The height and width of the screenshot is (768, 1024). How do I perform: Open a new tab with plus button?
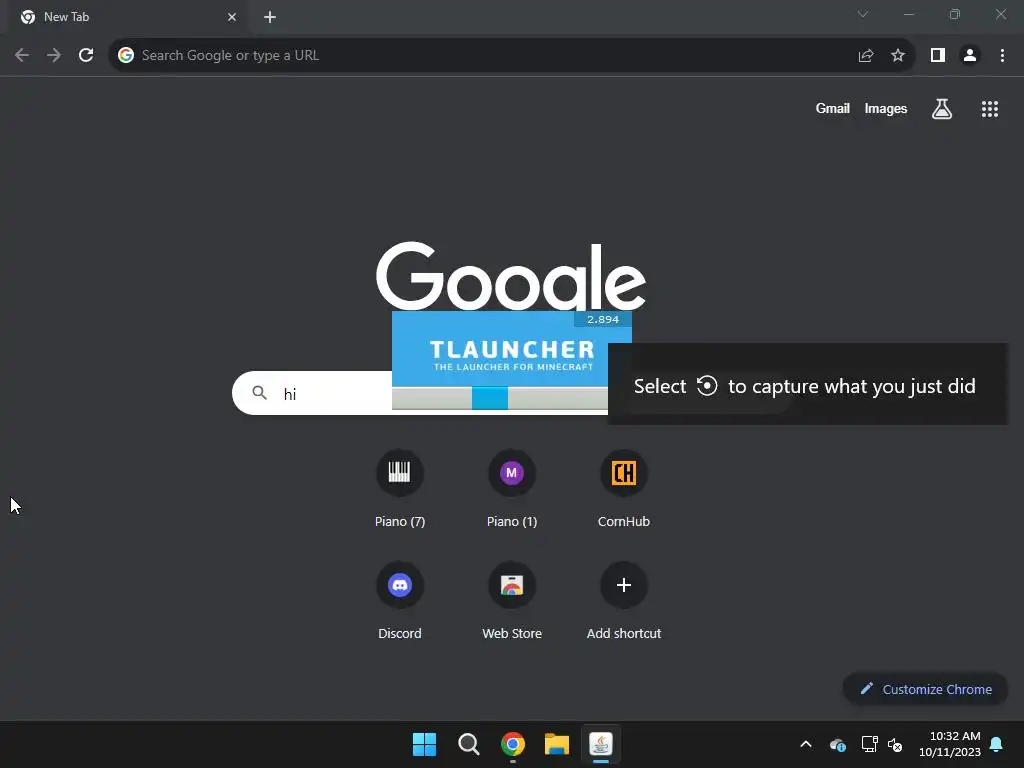270,17
